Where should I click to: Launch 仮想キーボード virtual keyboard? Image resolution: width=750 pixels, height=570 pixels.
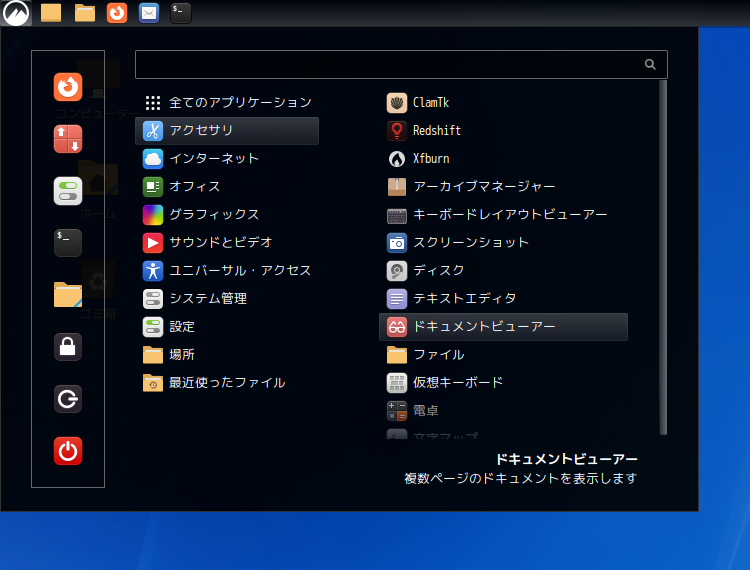point(503,383)
